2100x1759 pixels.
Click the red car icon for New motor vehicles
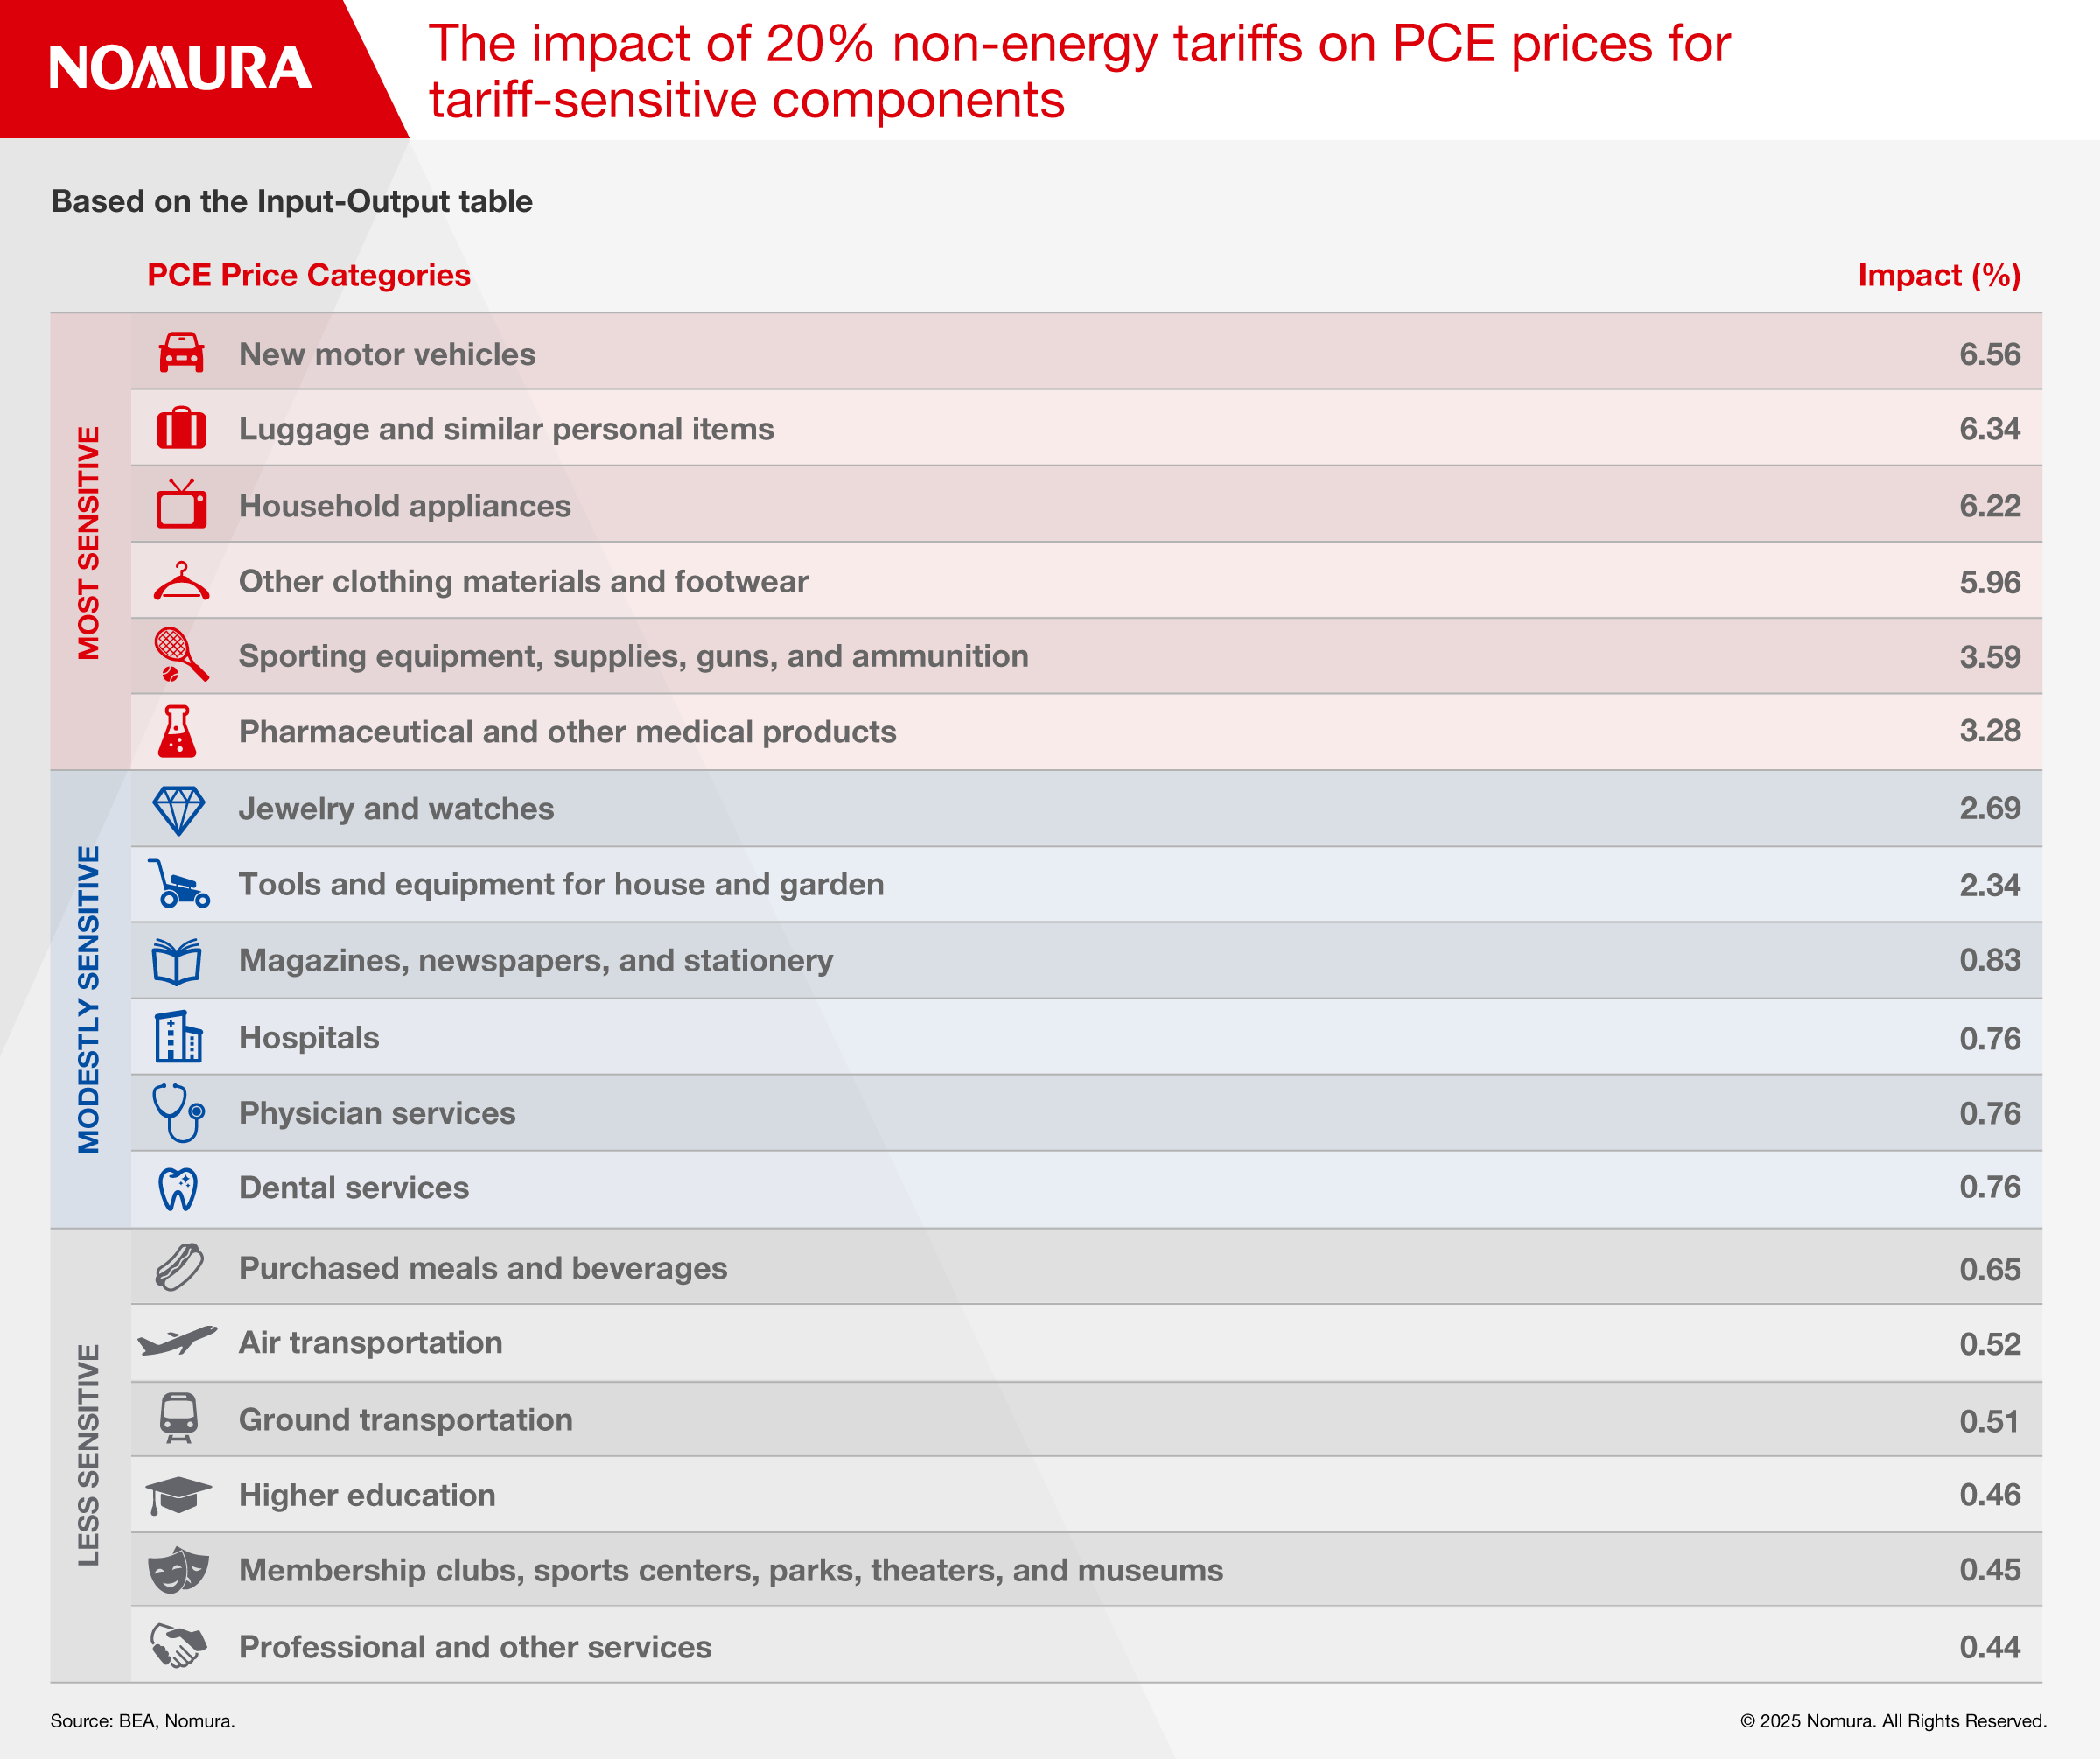(181, 353)
